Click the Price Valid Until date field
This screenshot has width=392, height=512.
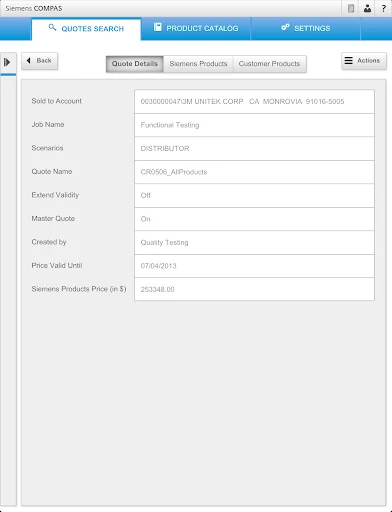(x=254, y=266)
